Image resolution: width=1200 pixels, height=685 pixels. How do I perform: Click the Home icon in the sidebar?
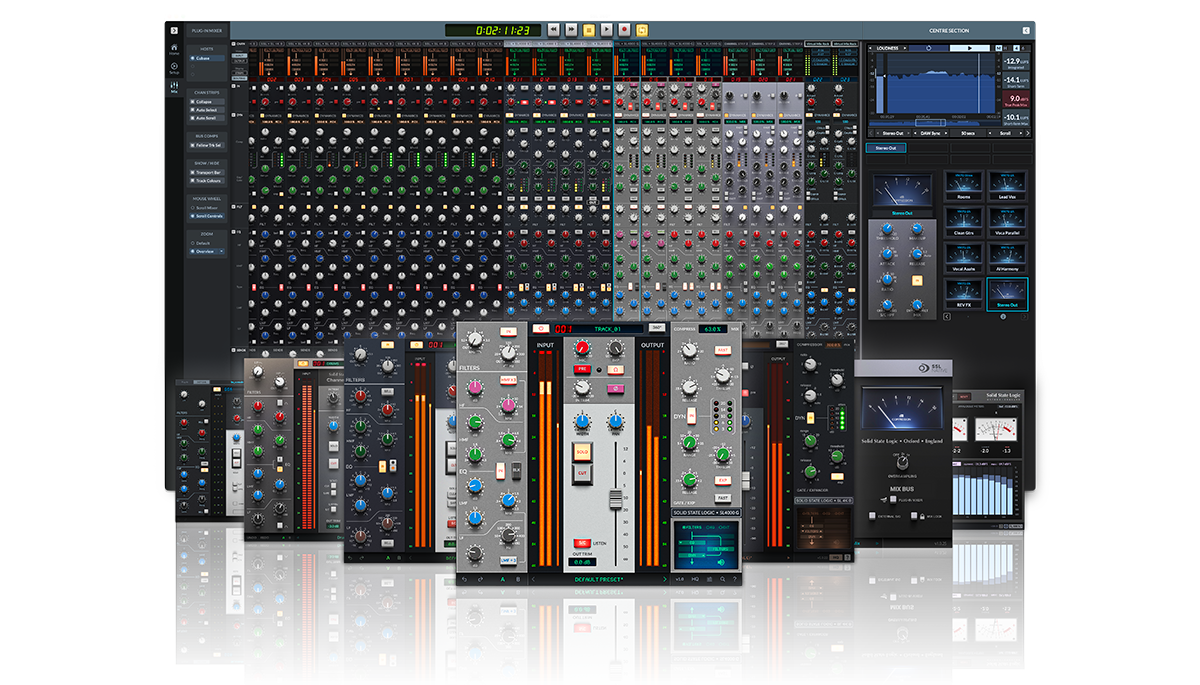172,47
